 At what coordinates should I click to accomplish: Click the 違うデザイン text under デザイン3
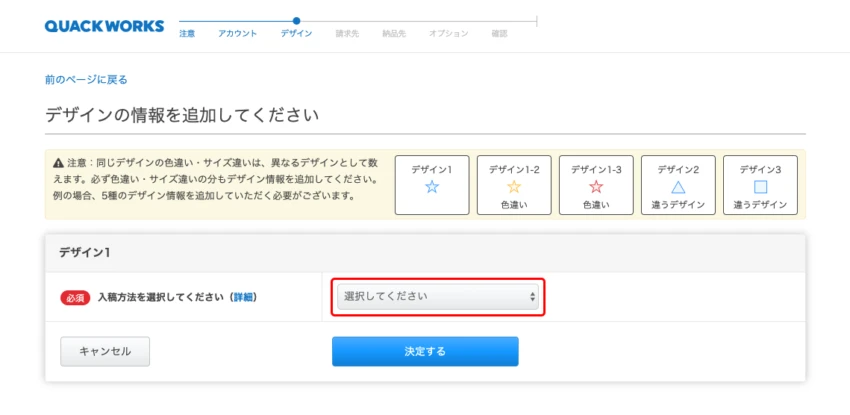pos(761,205)
